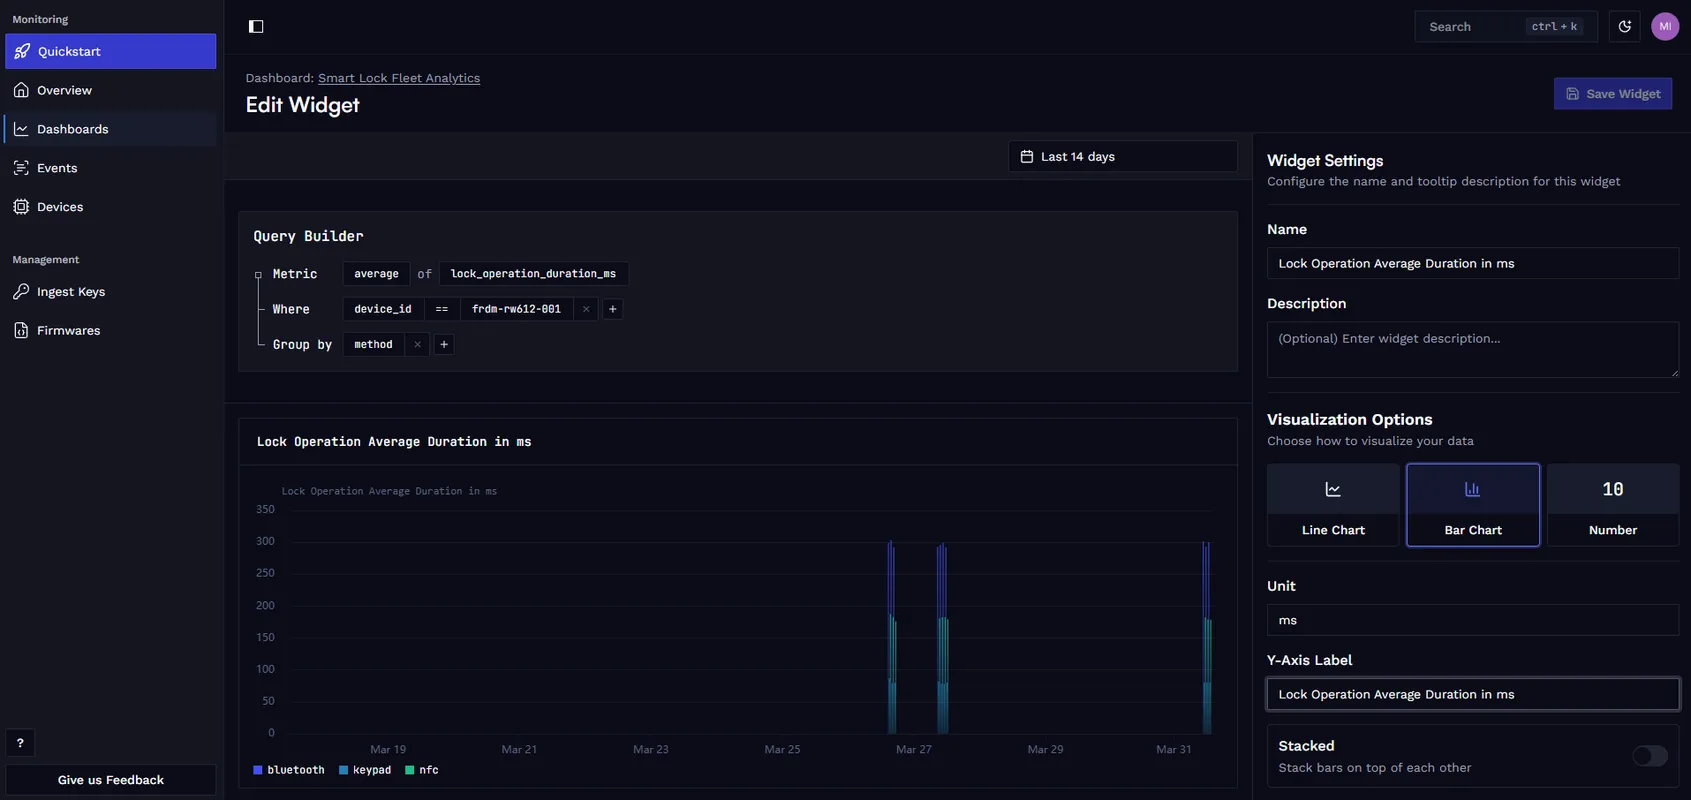Click the Widget Settings heading
This screenshot has width=1691, height=800.
click(1325, 161)
